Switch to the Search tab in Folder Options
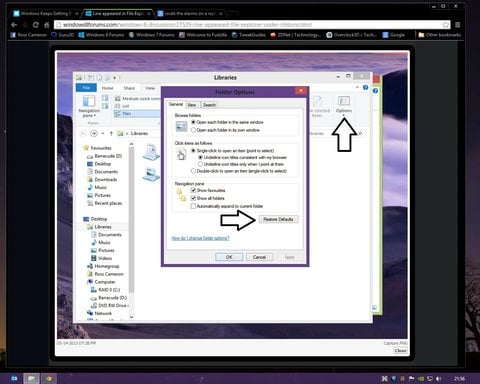Viewport: 480px width, 384px height. tap(209, 105)
